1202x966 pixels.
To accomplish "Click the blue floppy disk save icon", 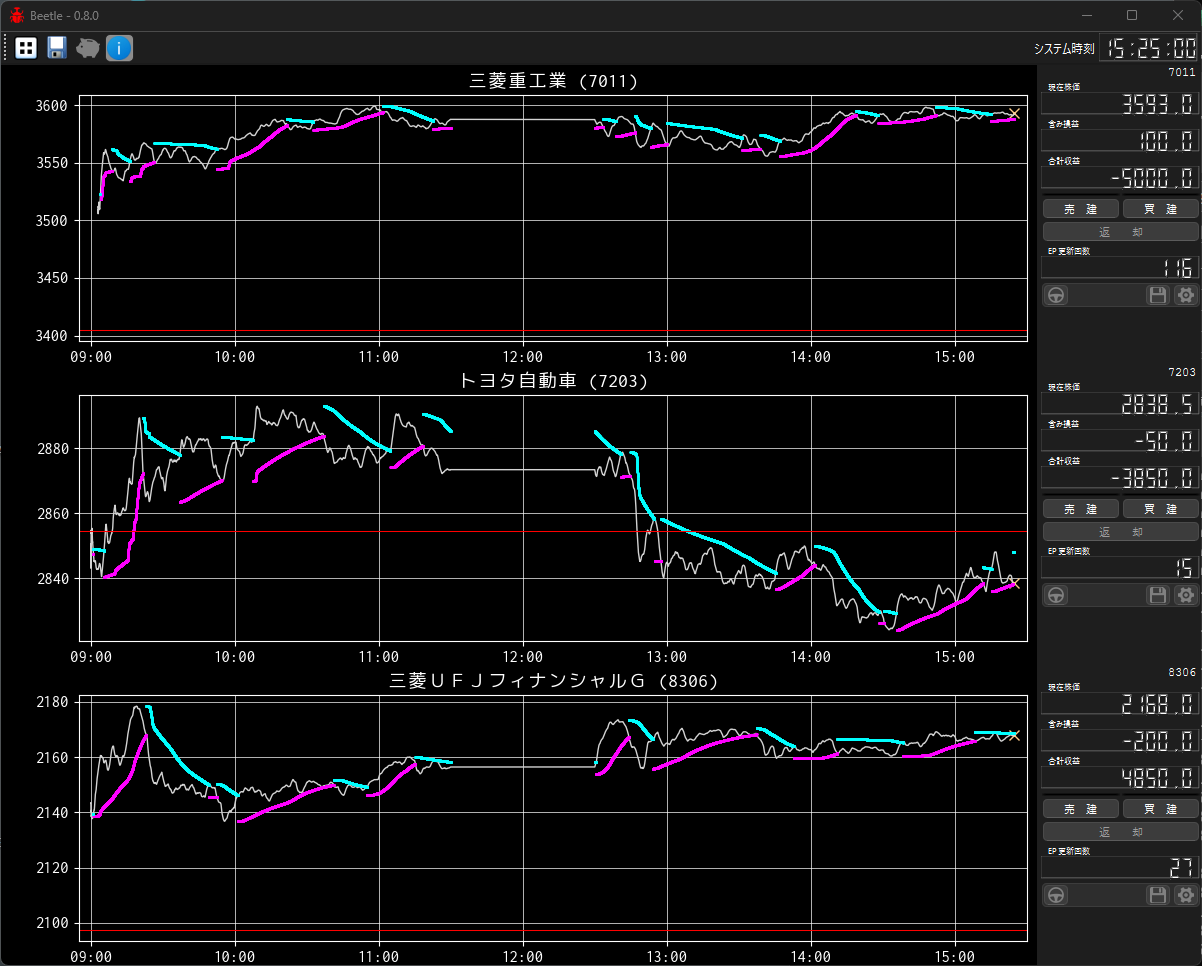I will 57,47.
